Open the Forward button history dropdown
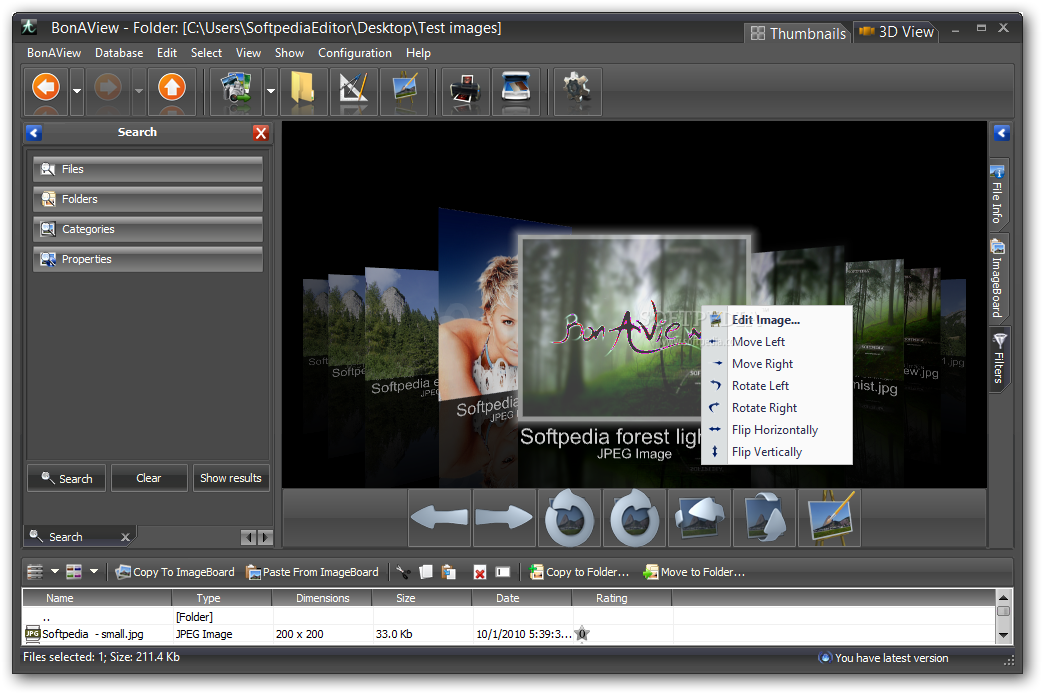The width and height of the screenshot is (1043, 694). point(138,90)
